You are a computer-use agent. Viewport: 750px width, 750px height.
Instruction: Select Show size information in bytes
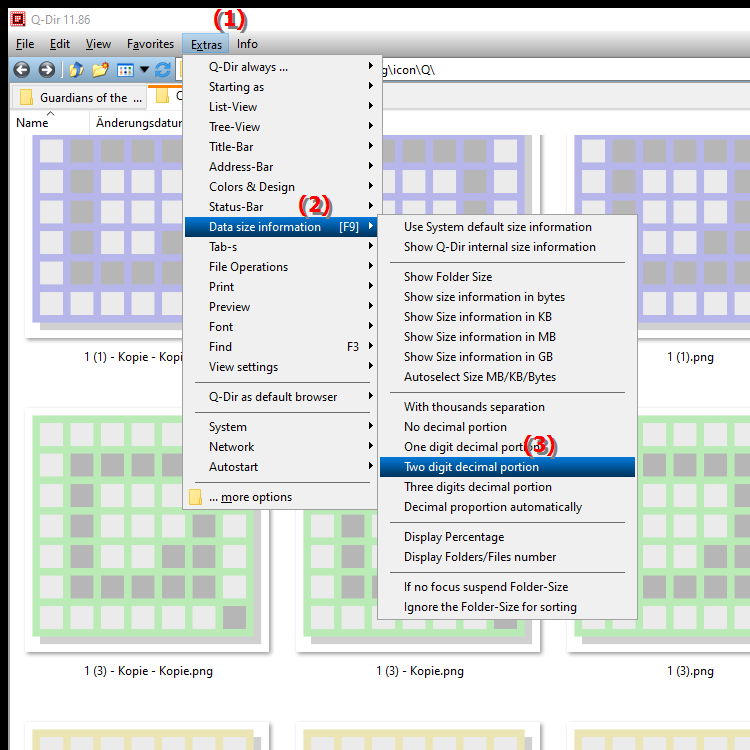tap(507, 297)
